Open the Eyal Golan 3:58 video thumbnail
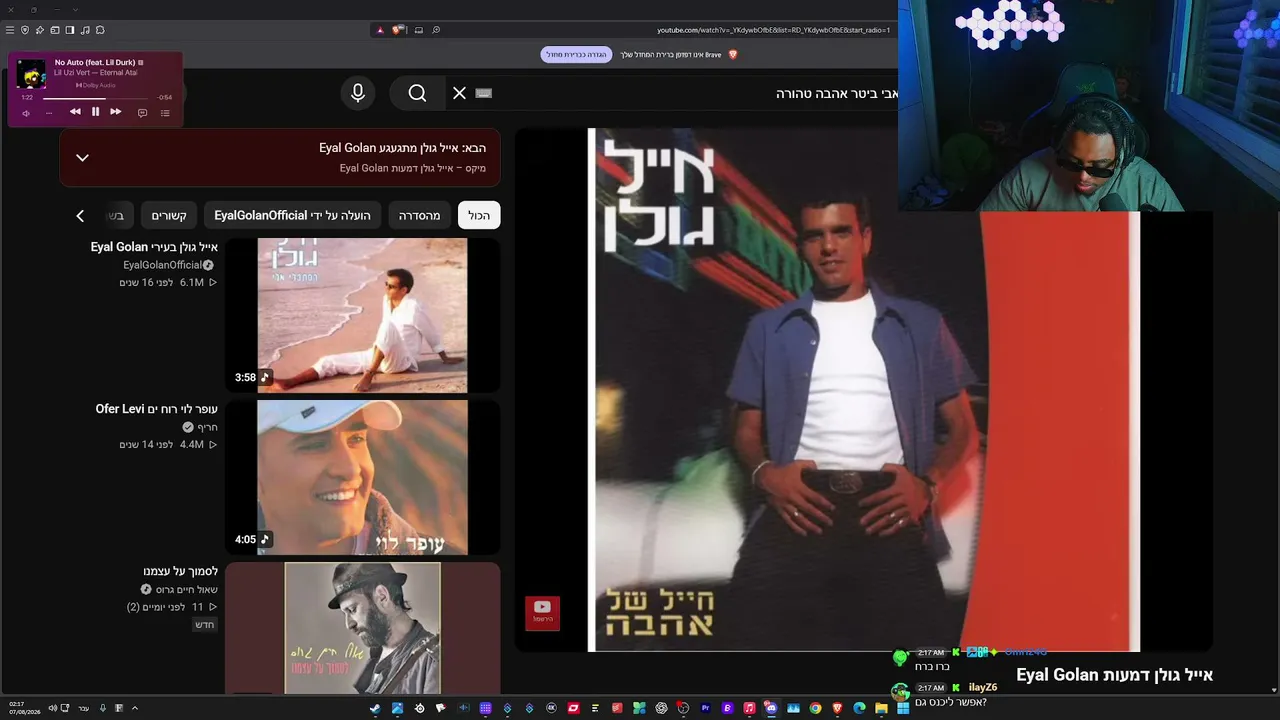The width and height of the screenshot is (1280, 720). 362,315
